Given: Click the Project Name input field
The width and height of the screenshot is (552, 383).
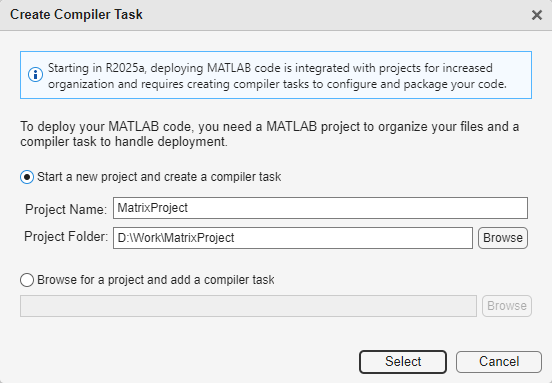Looking at the screenshot, I should coord(320,208).
